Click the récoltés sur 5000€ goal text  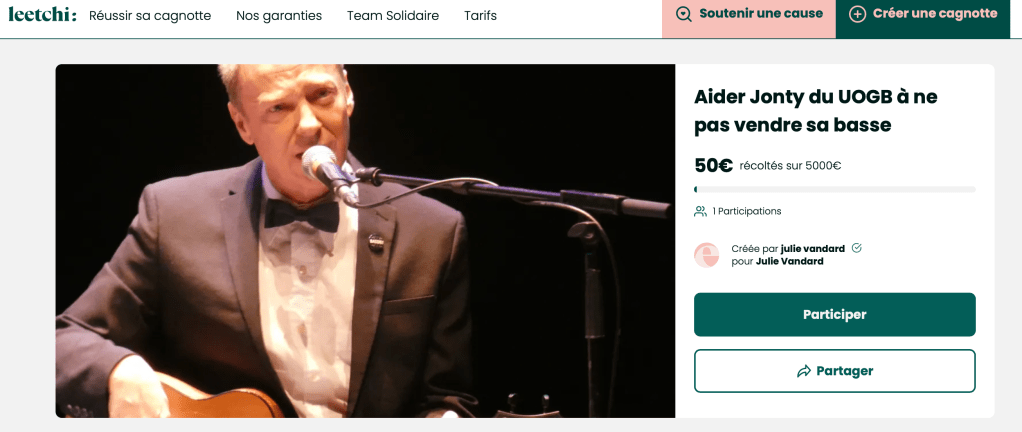[x=790, y=166]
